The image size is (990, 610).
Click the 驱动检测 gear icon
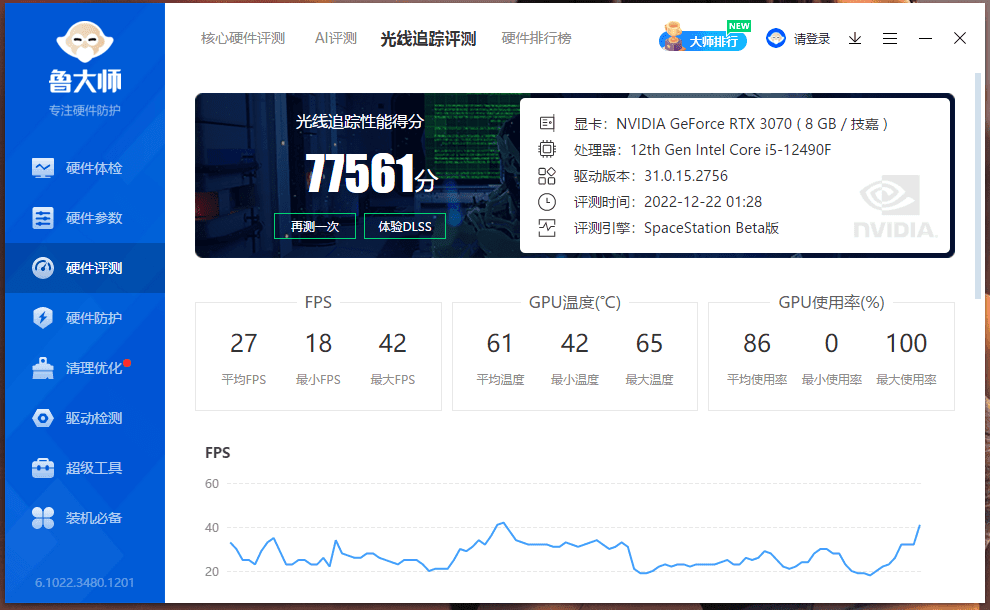tap(43, 418)
